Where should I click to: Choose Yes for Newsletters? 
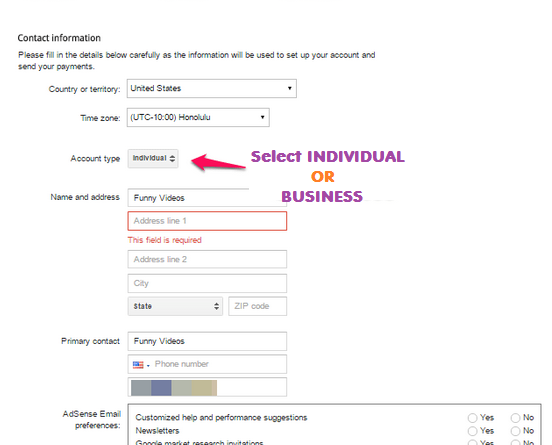coord(472,431)
